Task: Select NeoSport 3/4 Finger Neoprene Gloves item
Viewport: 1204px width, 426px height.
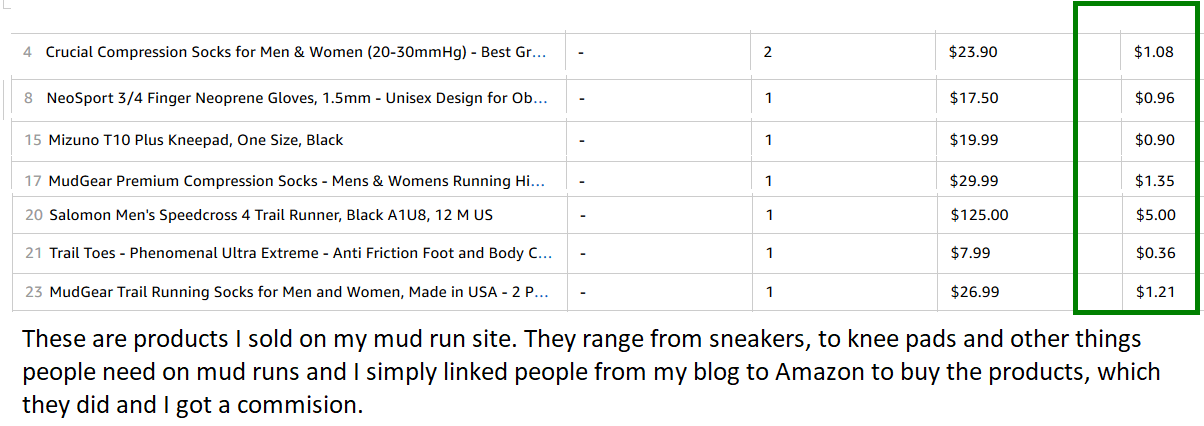Action: (298, 99)
